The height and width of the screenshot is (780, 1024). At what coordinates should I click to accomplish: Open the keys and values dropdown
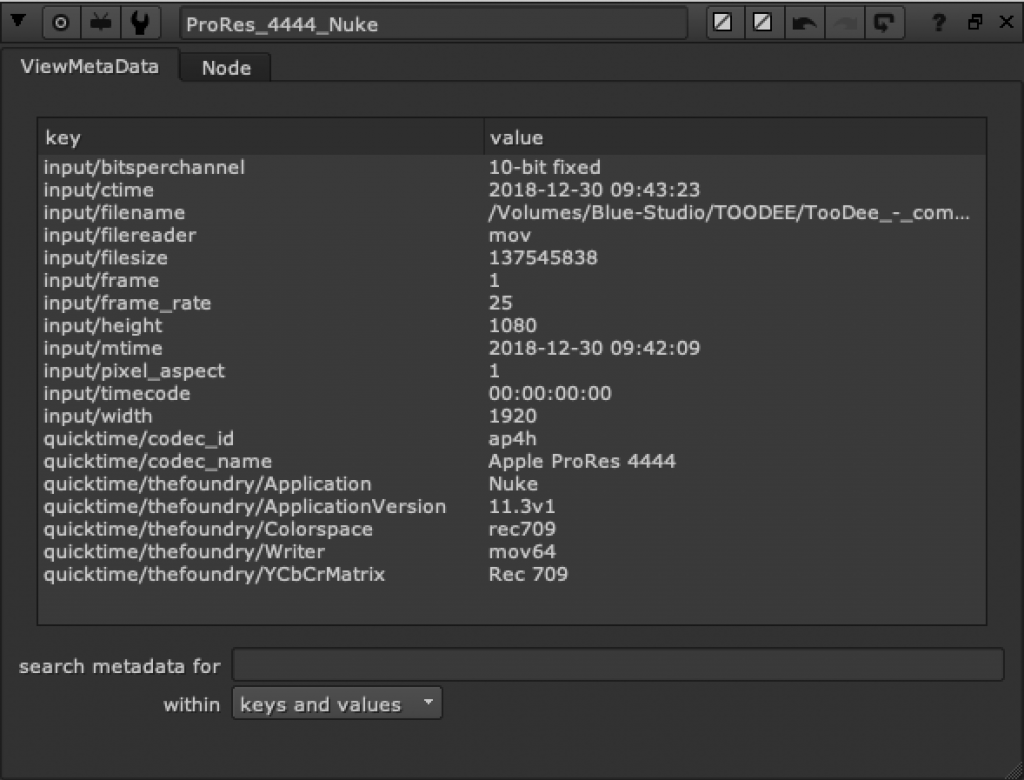337,704
